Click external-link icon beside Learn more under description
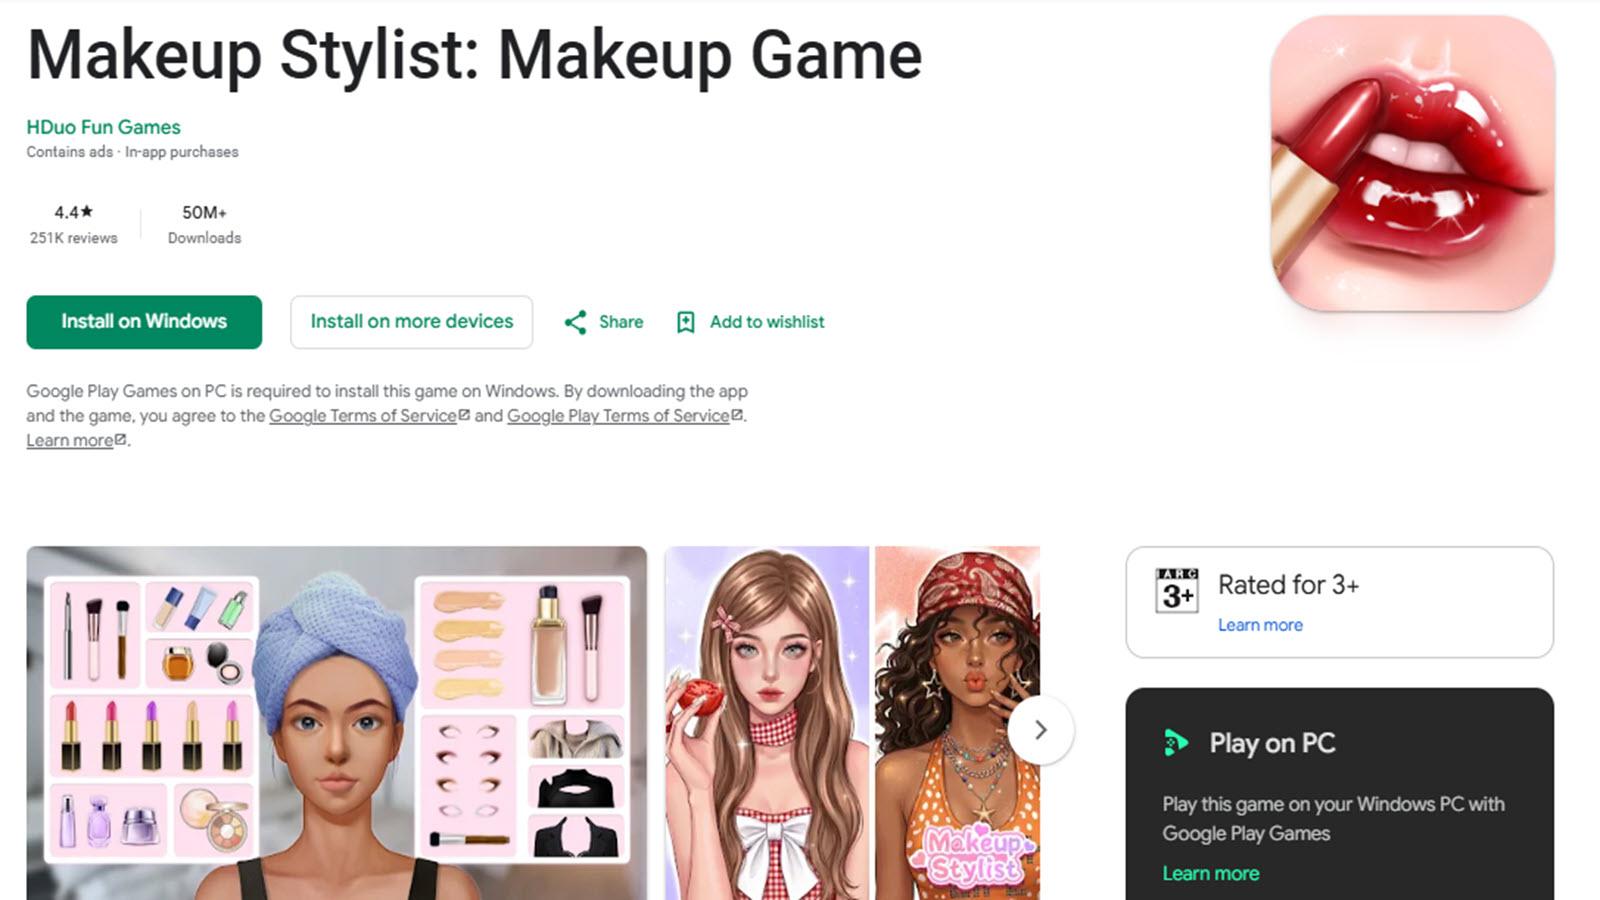 pos(121,439)
